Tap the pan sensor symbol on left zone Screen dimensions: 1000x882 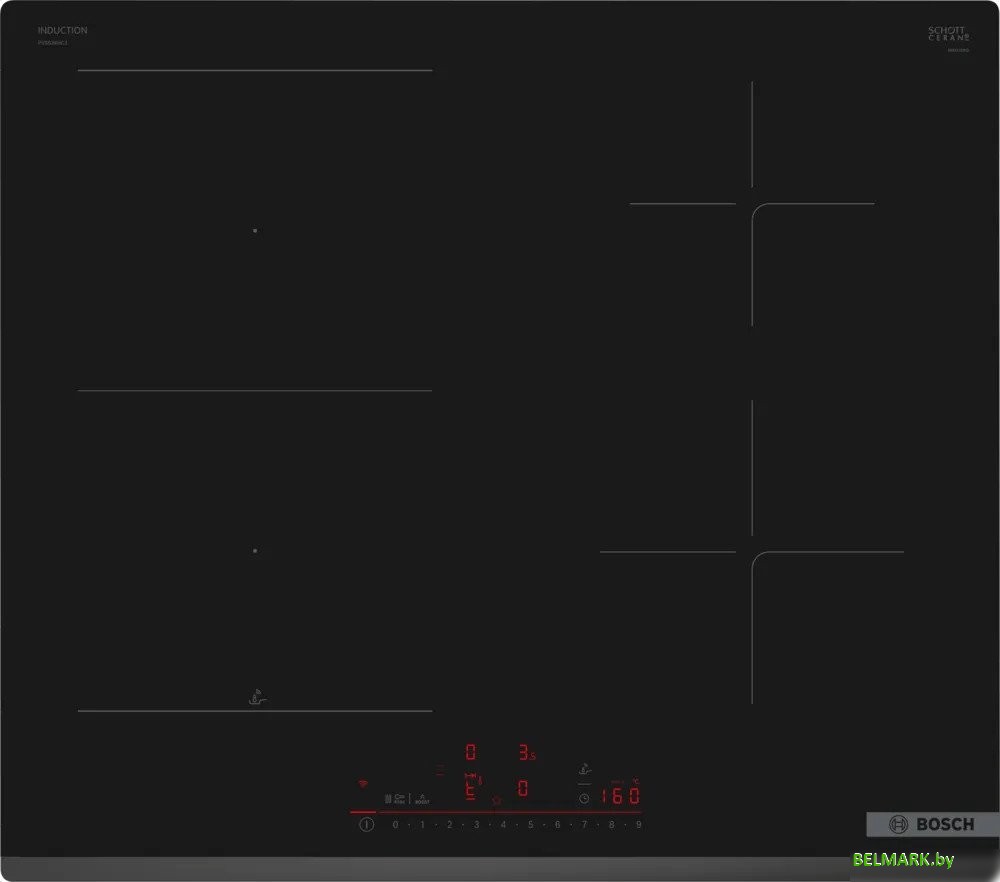(256, 697)
